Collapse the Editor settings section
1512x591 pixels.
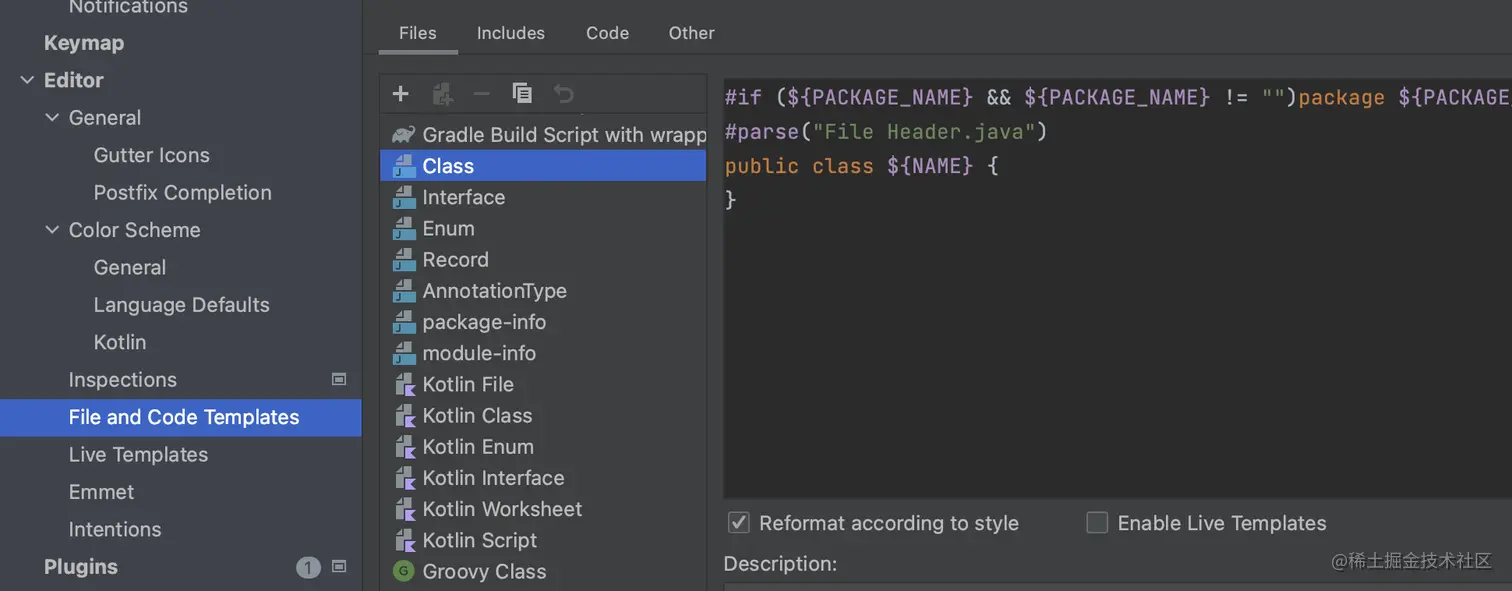pos(27,81)
